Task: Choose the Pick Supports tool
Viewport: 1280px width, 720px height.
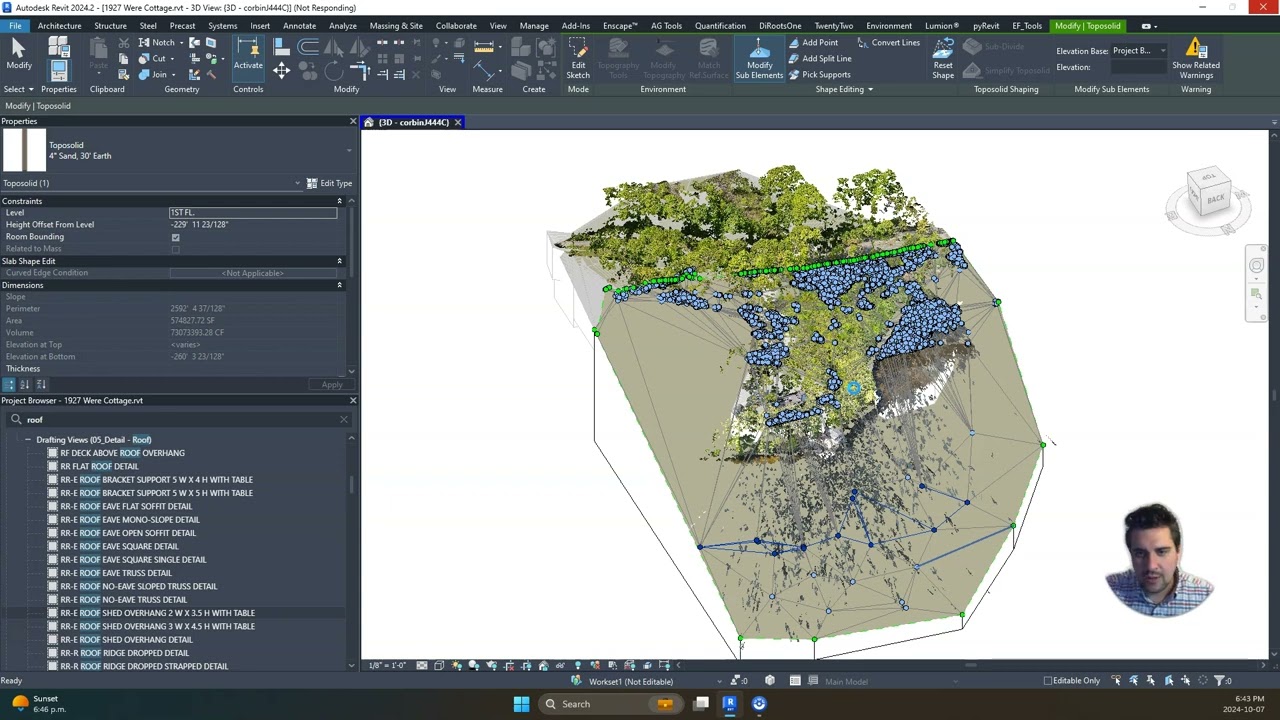Action: (x=819, y=75)
